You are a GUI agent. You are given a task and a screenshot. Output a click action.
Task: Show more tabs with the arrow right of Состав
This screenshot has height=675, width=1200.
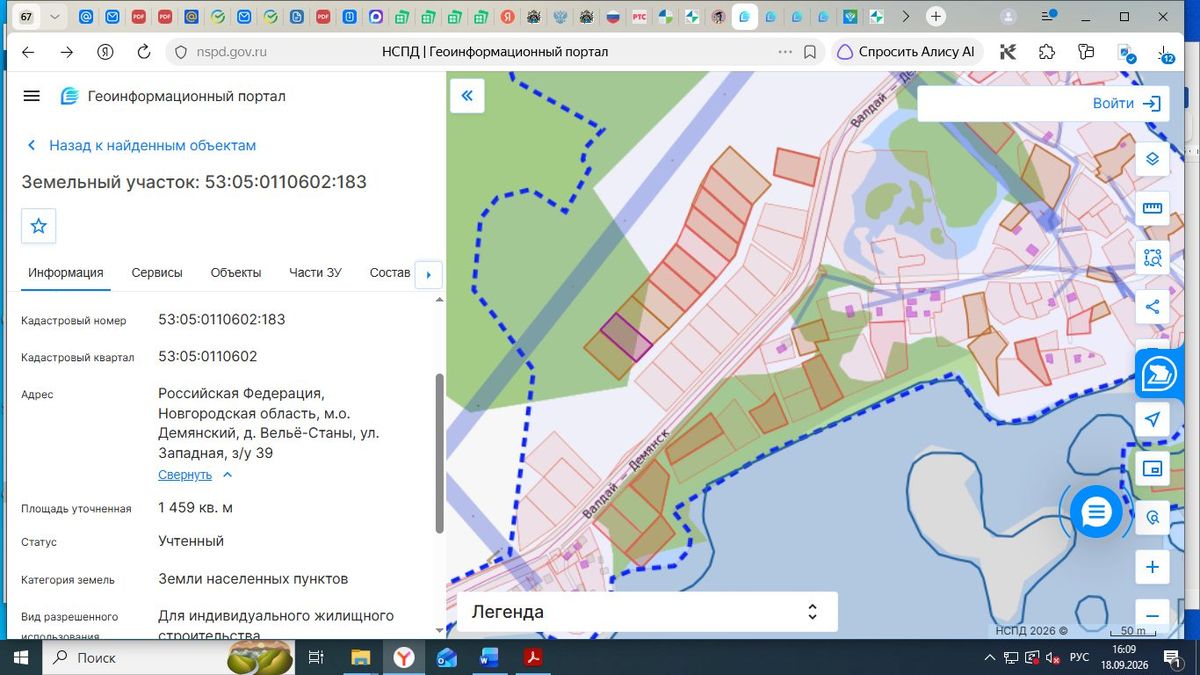pos(428,274)
